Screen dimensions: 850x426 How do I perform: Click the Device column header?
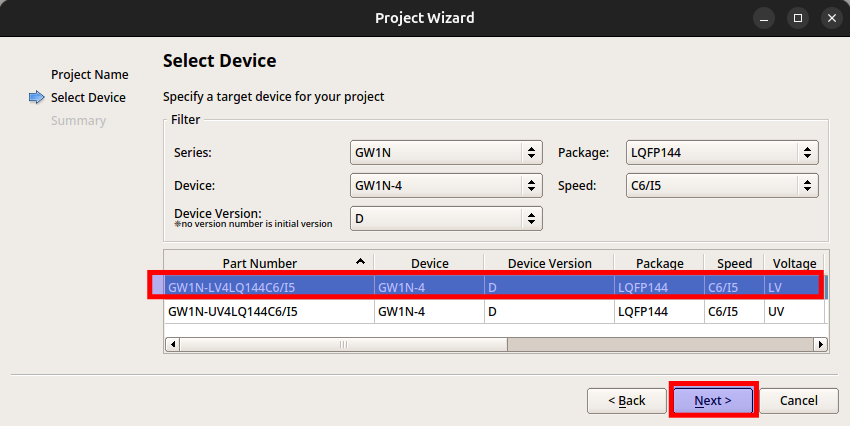(x=429, y=263)
